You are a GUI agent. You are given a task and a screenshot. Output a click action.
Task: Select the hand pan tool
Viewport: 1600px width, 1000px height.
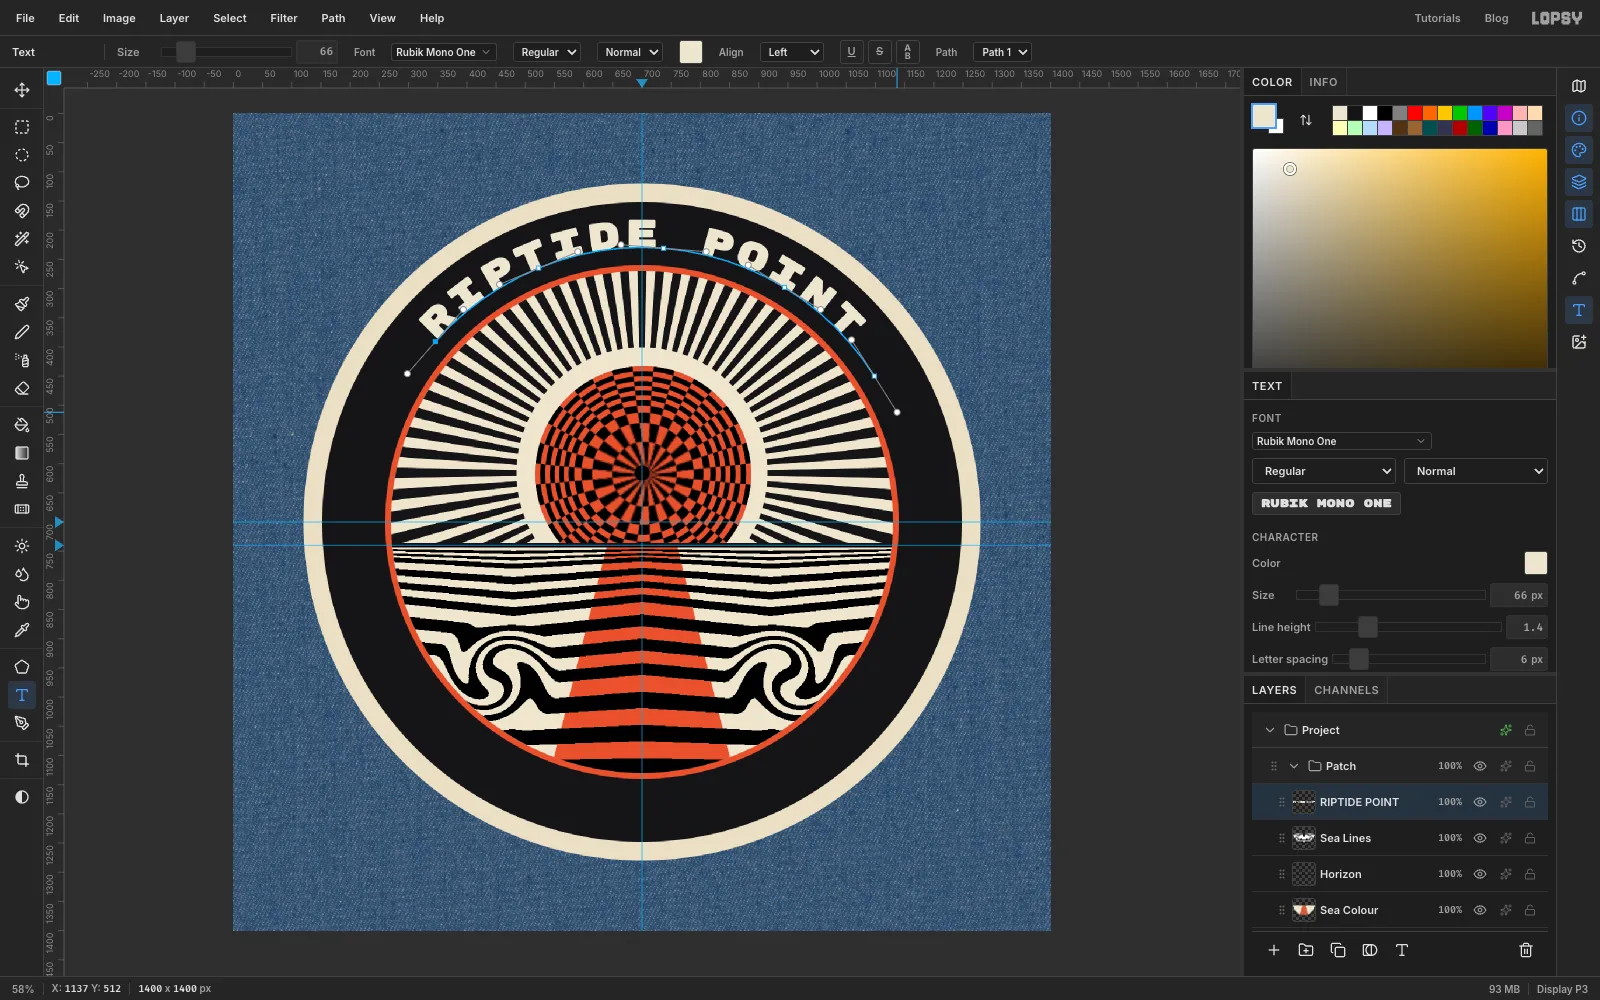tap(22, 602)
